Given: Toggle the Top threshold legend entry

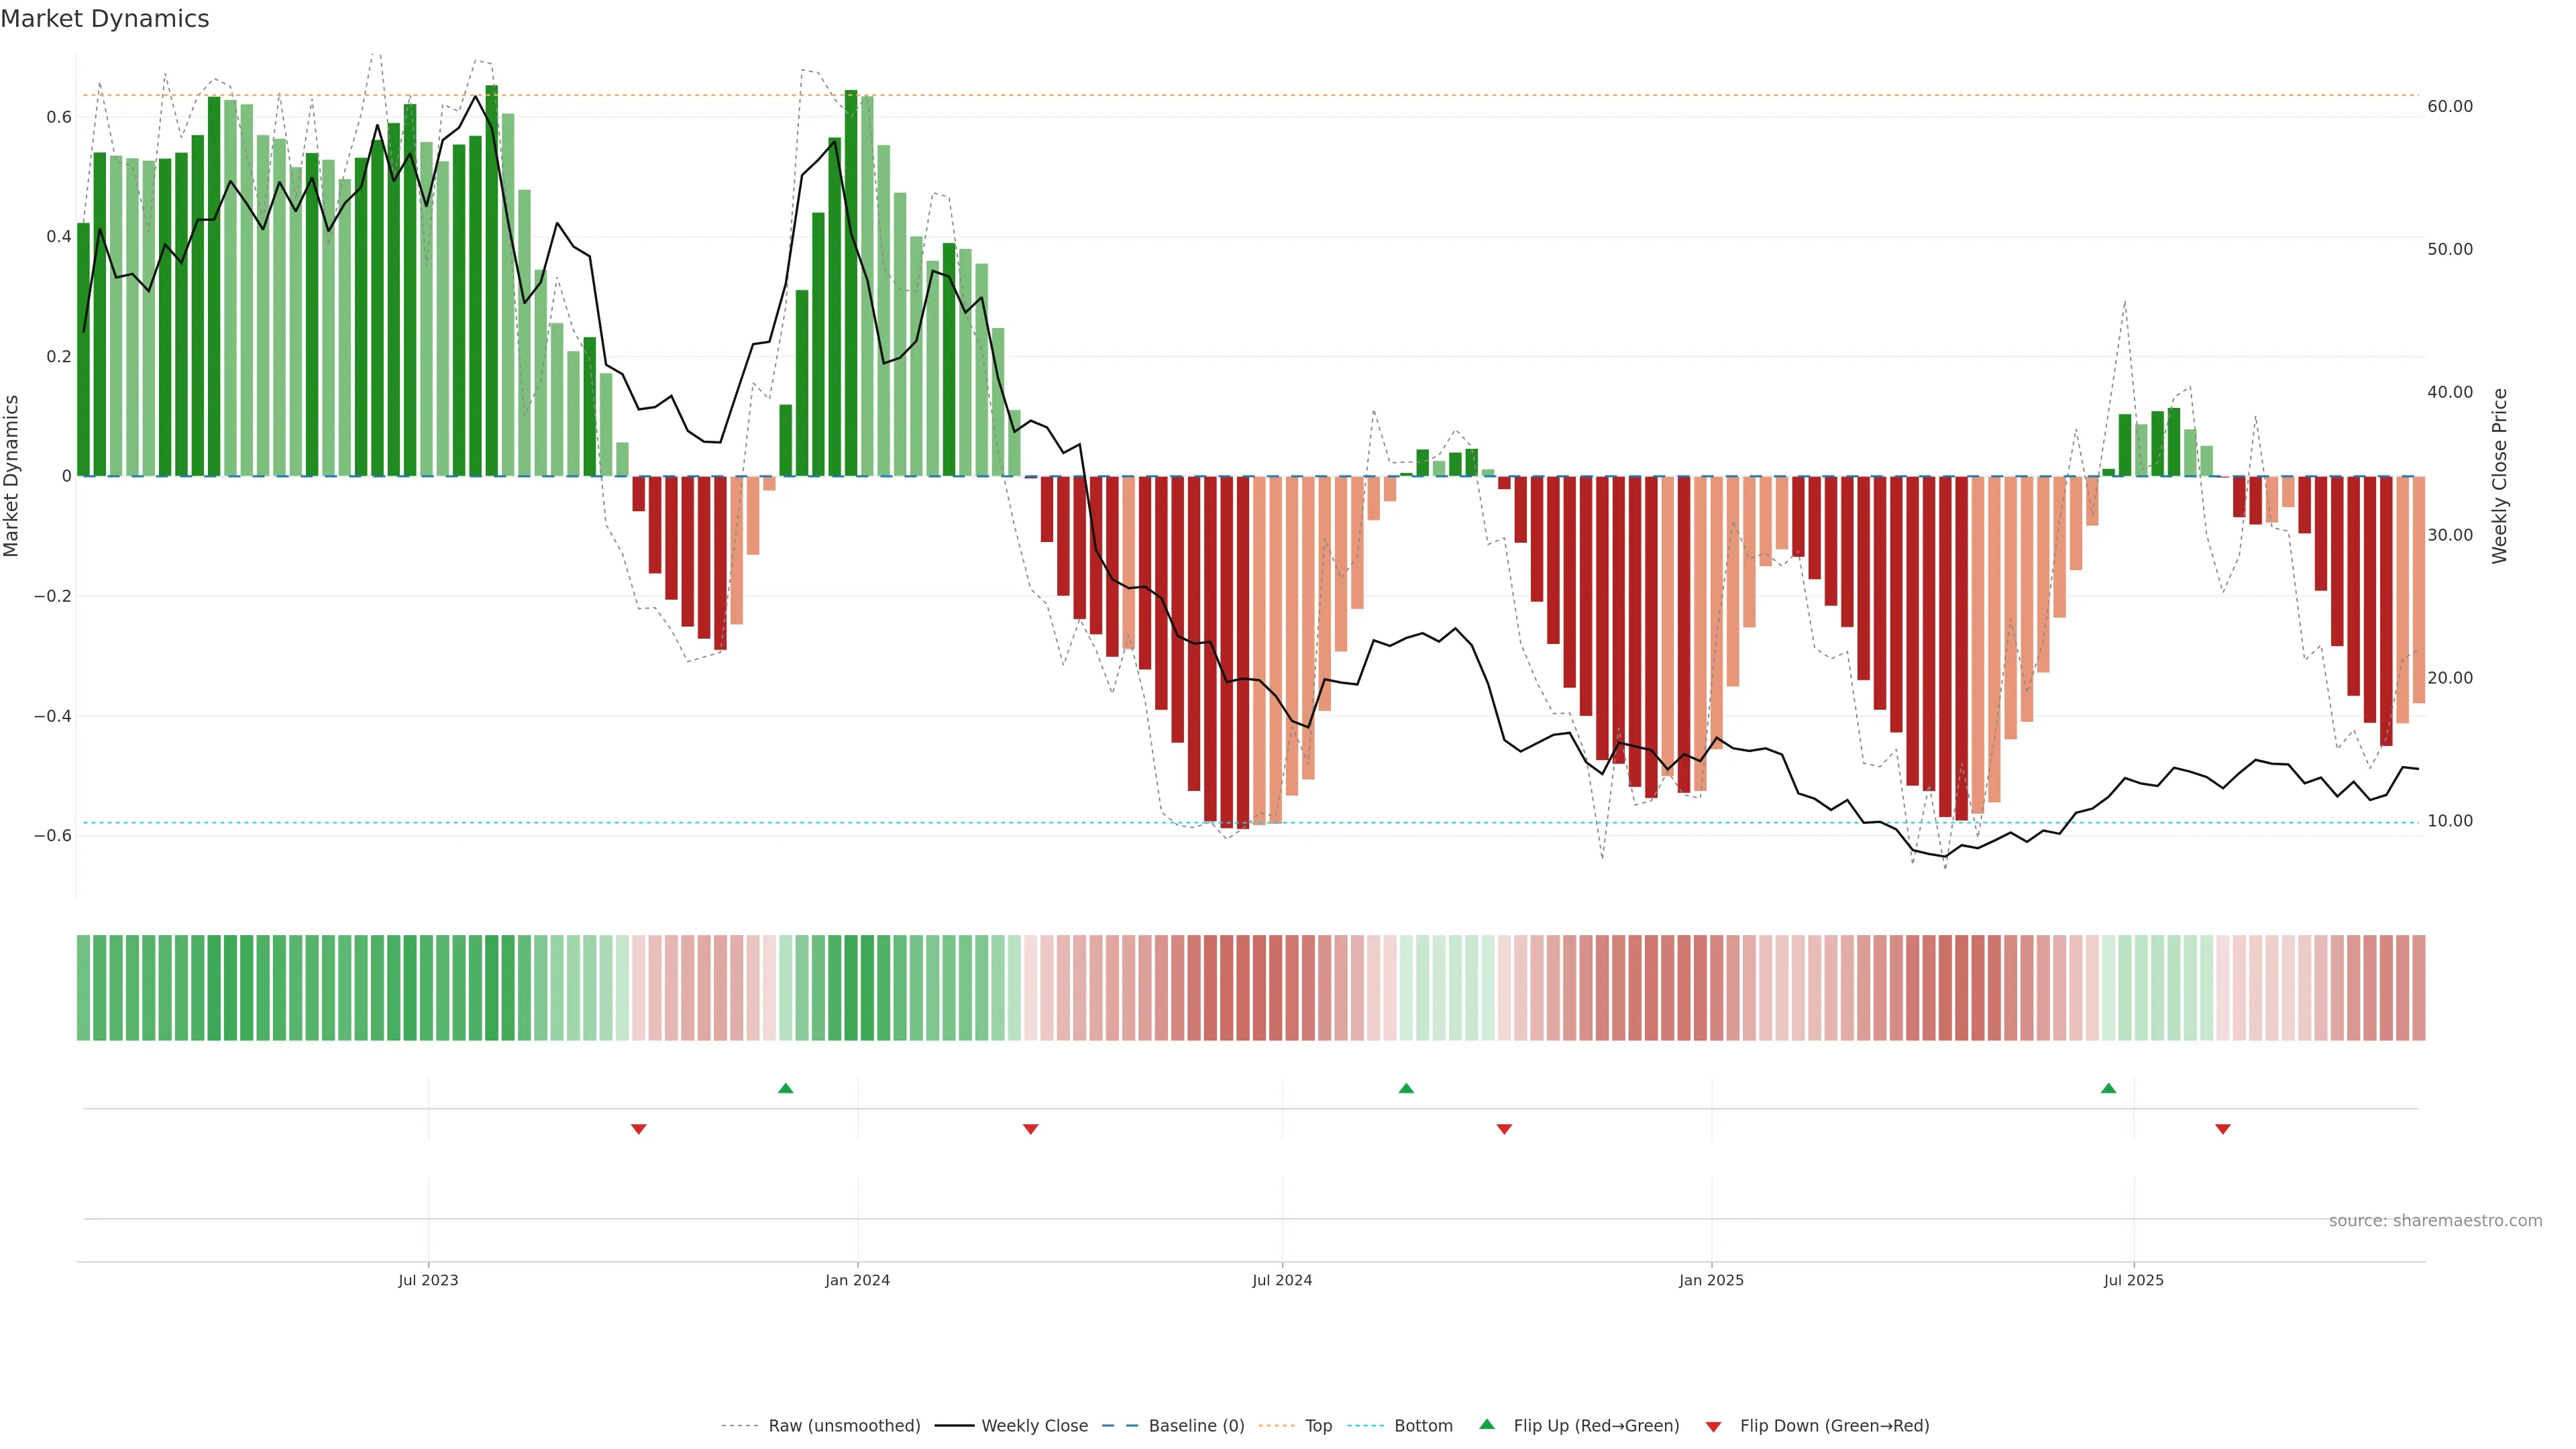Looking at the screenshot, I should pos(1318,1426).
